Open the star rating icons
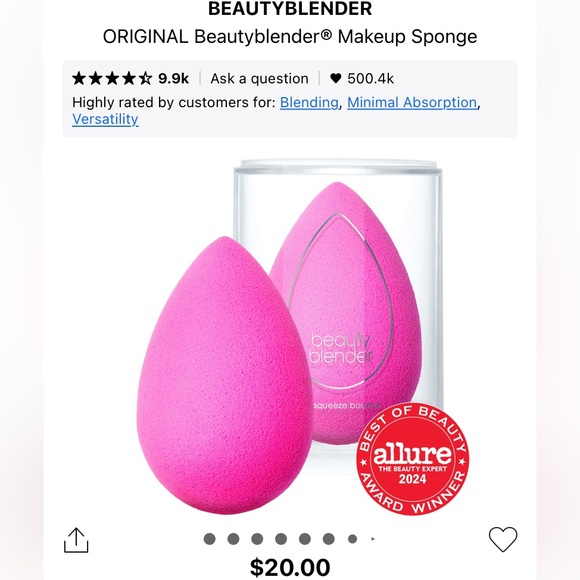This screenshot has height=580, width=580. 112,78
